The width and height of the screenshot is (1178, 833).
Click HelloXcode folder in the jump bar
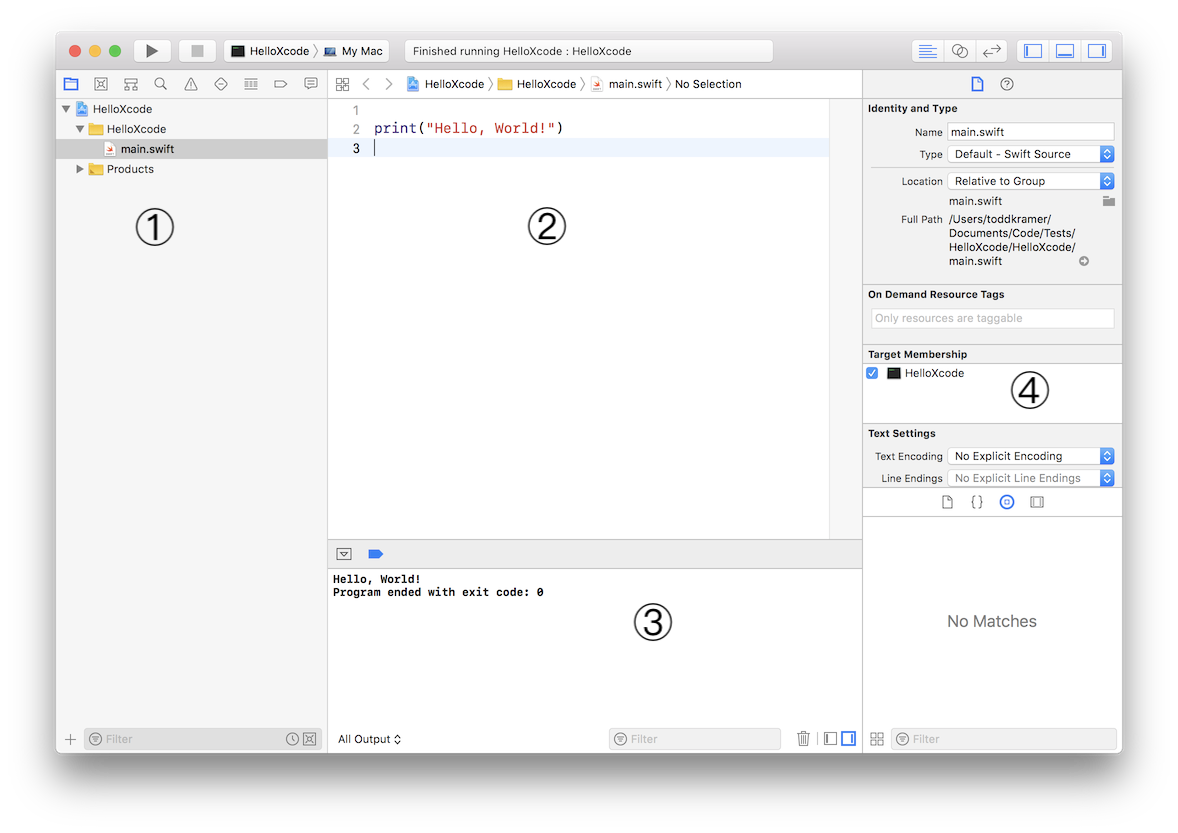(x=537, y=84)
